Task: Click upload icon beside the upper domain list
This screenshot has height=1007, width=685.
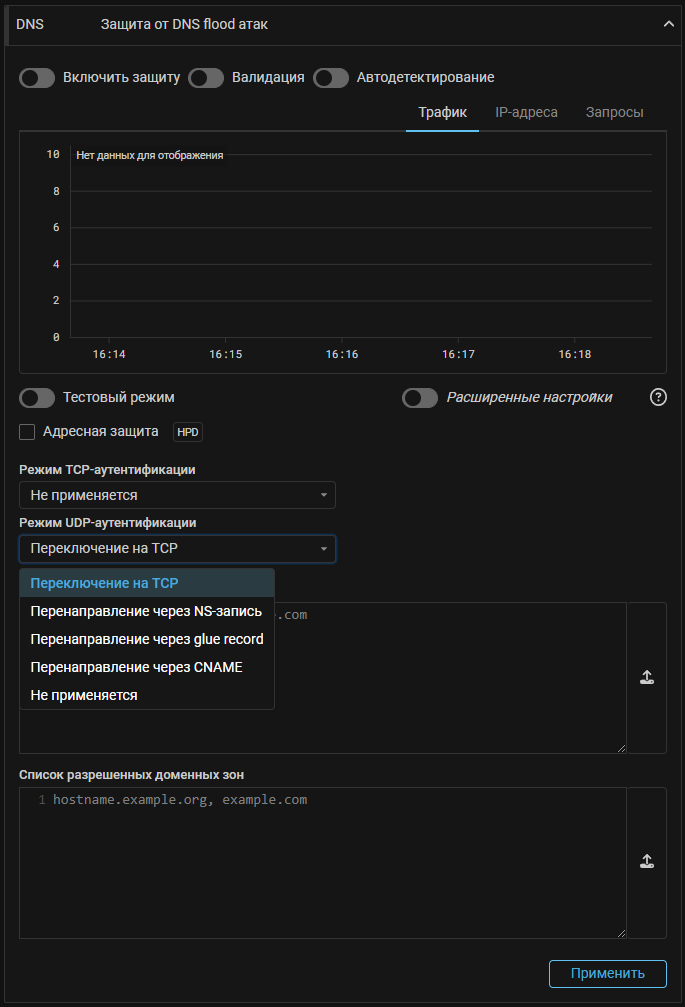Action: tap(646, 677)
